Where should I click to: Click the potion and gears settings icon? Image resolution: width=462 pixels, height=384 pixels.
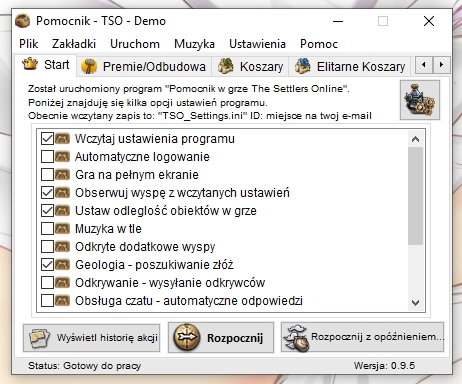420,100
